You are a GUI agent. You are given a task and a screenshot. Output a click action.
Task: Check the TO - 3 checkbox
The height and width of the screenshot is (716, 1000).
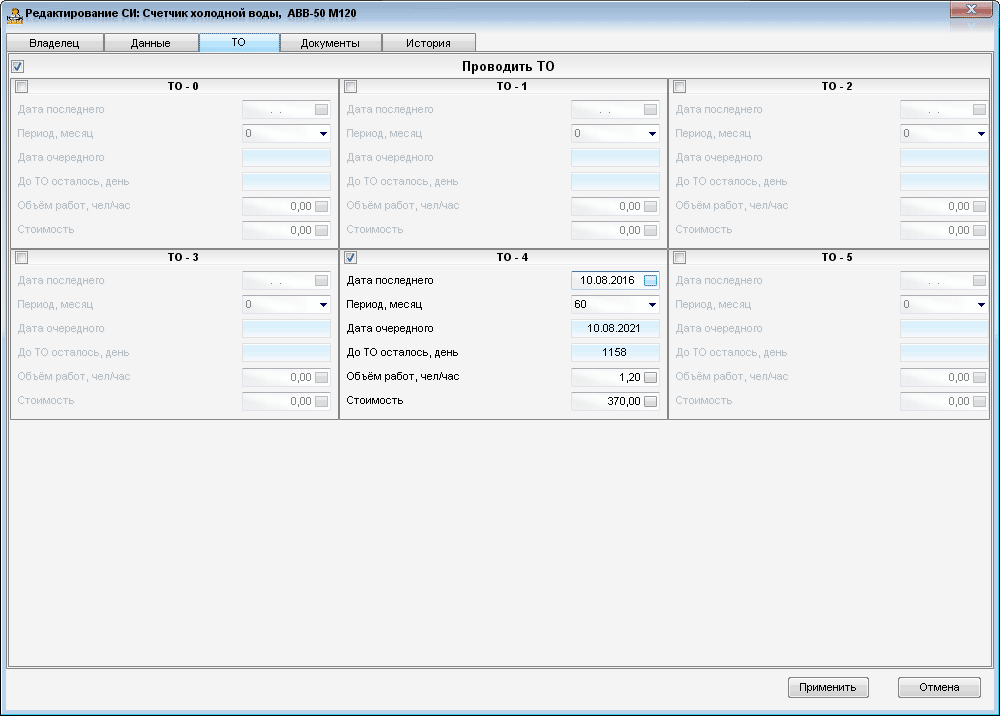tap(22, 258)
